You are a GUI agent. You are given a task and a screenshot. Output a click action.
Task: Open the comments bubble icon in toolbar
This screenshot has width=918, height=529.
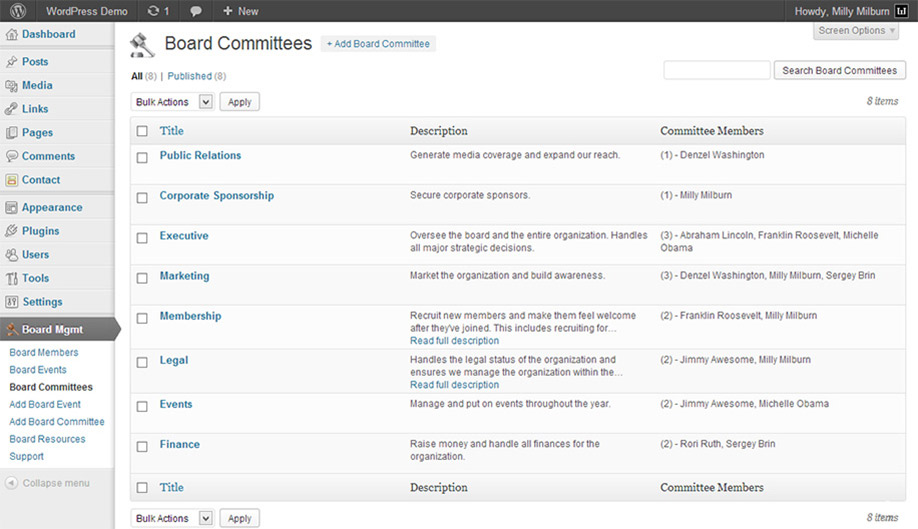(195, 11)
